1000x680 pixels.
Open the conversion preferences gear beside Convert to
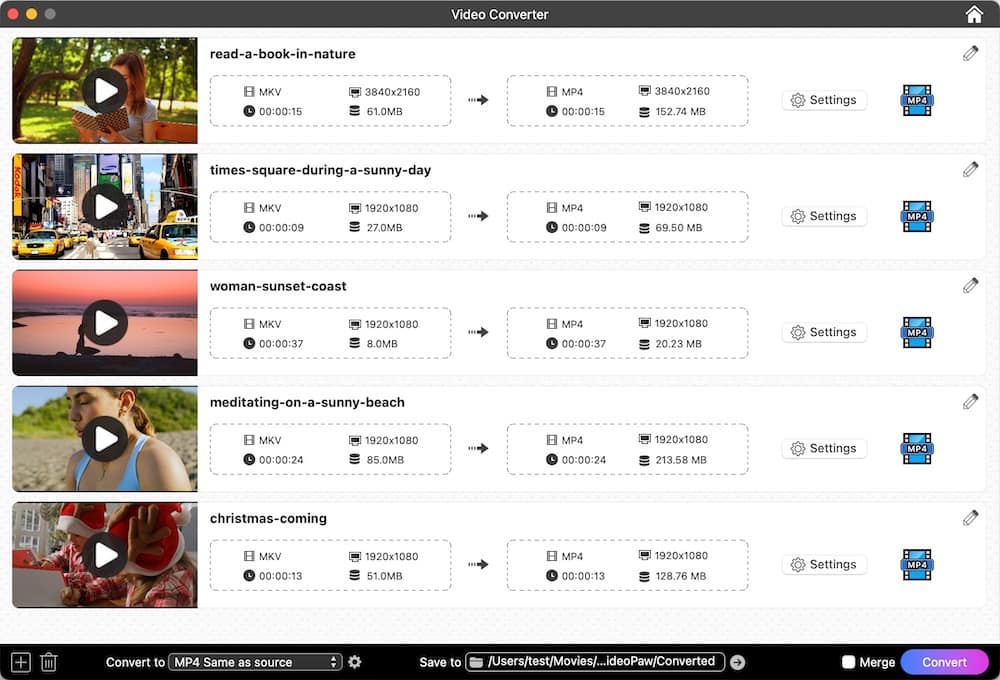pyautogui.click(x=355, y=661)
